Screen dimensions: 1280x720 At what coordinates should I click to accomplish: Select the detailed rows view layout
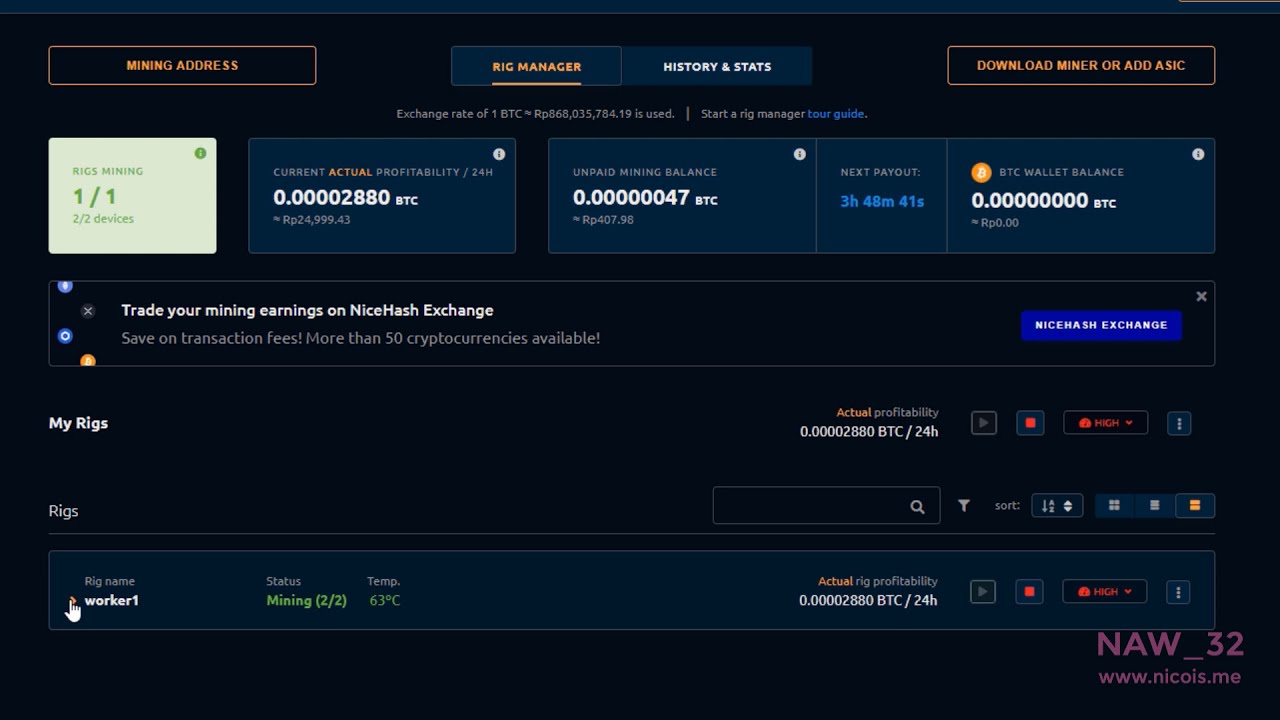1194,506
